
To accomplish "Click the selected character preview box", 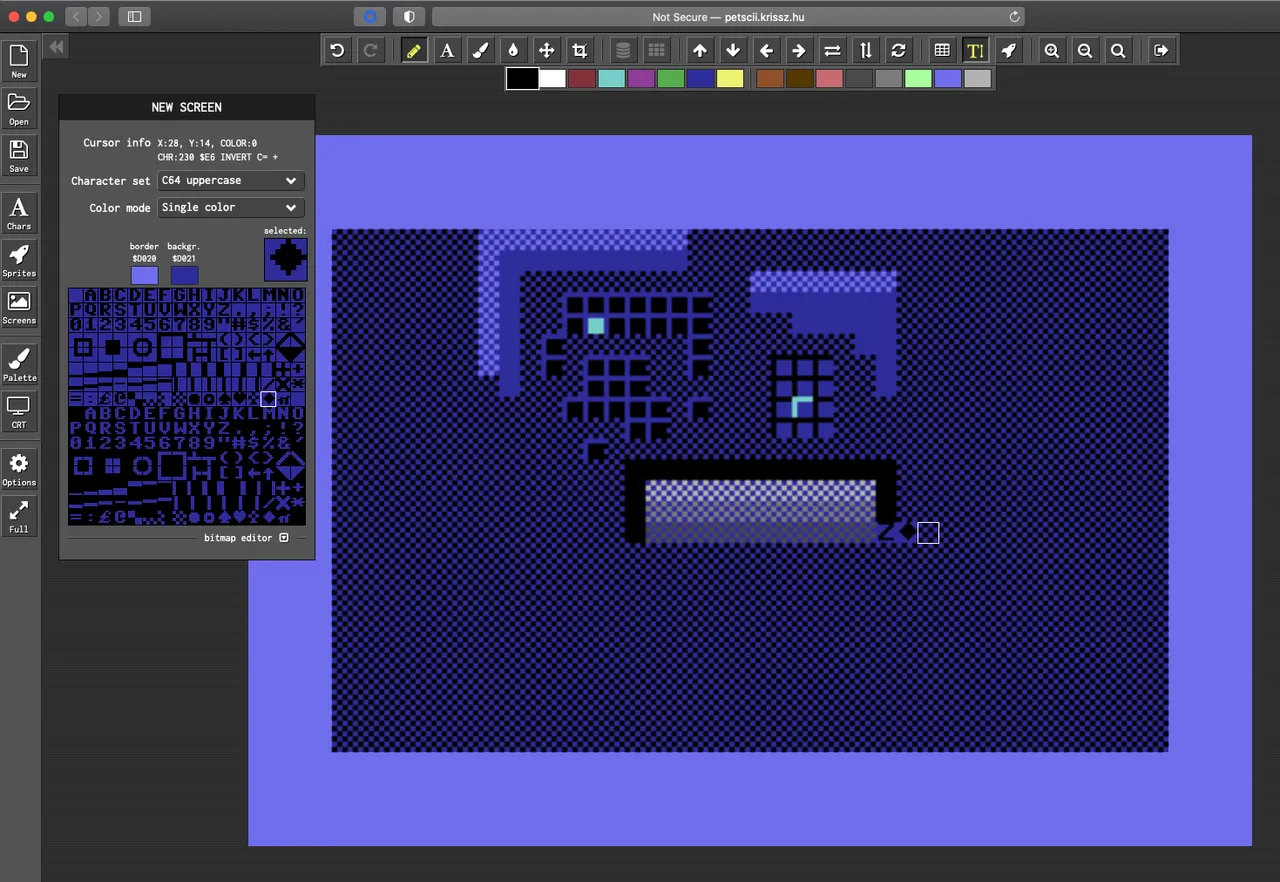I will (286, 259).
